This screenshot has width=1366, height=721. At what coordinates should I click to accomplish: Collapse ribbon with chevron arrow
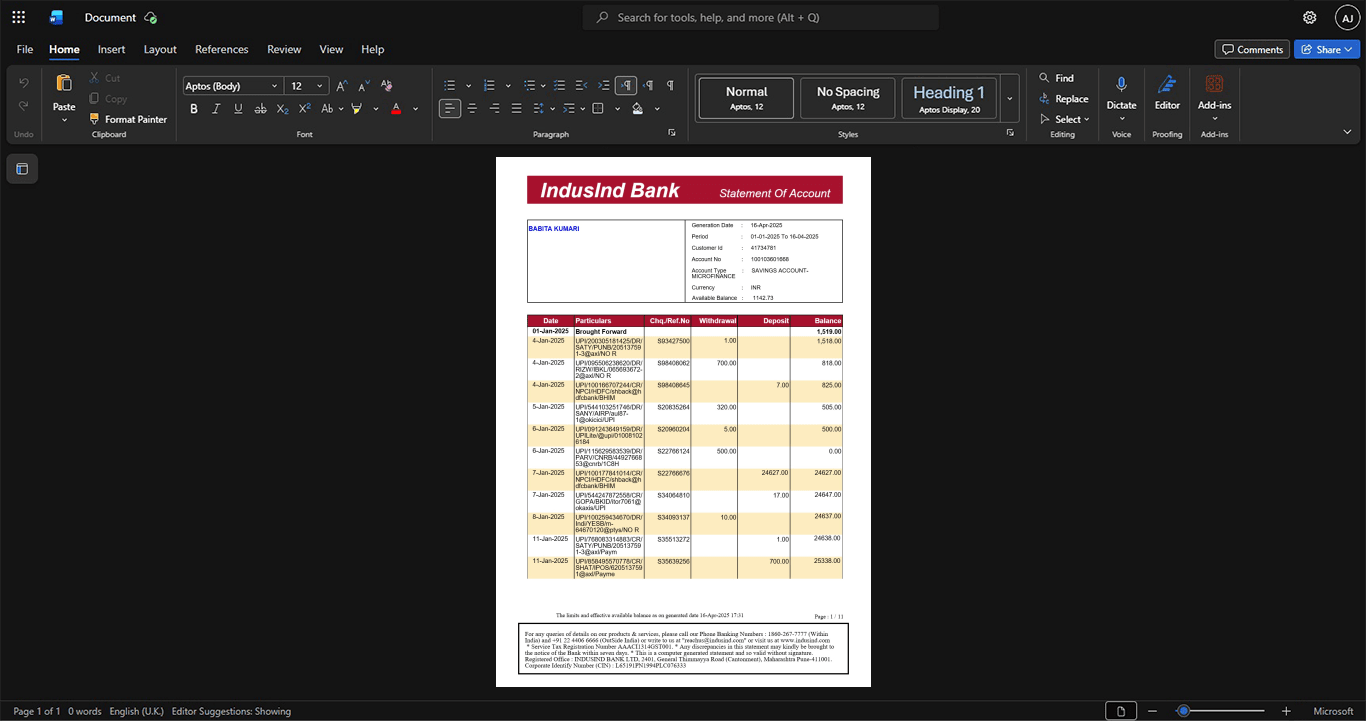[x=1347, y=132]
